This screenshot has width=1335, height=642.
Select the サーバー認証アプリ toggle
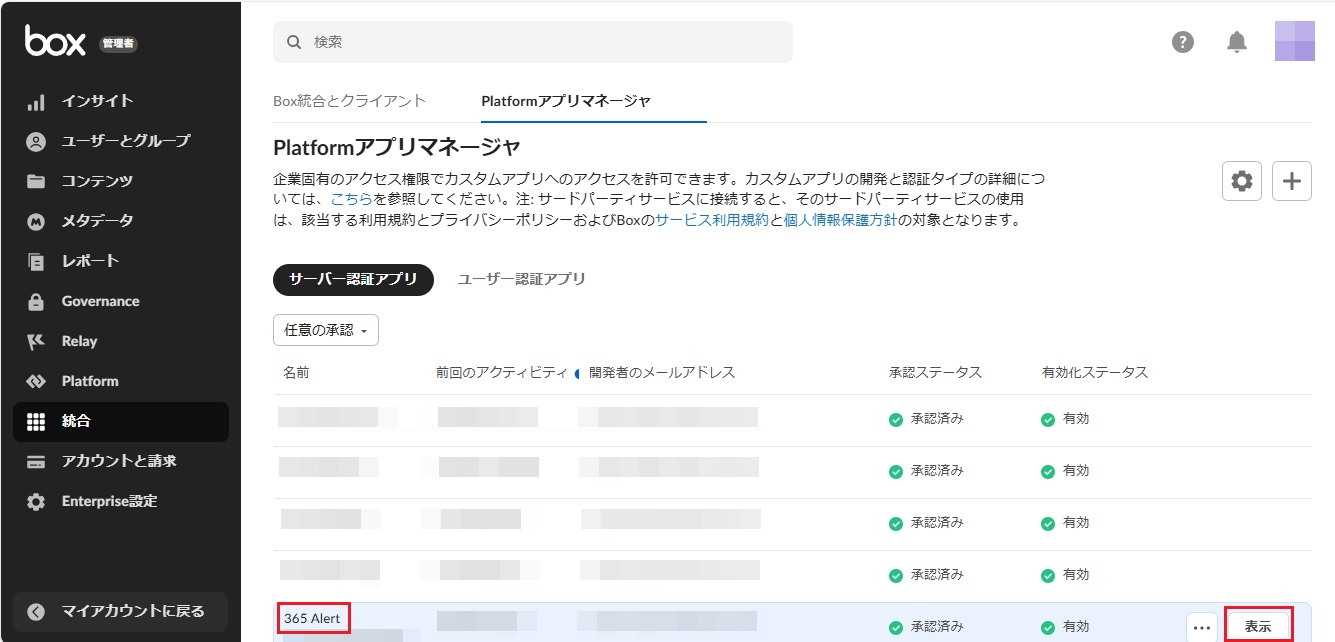(353, 280)
